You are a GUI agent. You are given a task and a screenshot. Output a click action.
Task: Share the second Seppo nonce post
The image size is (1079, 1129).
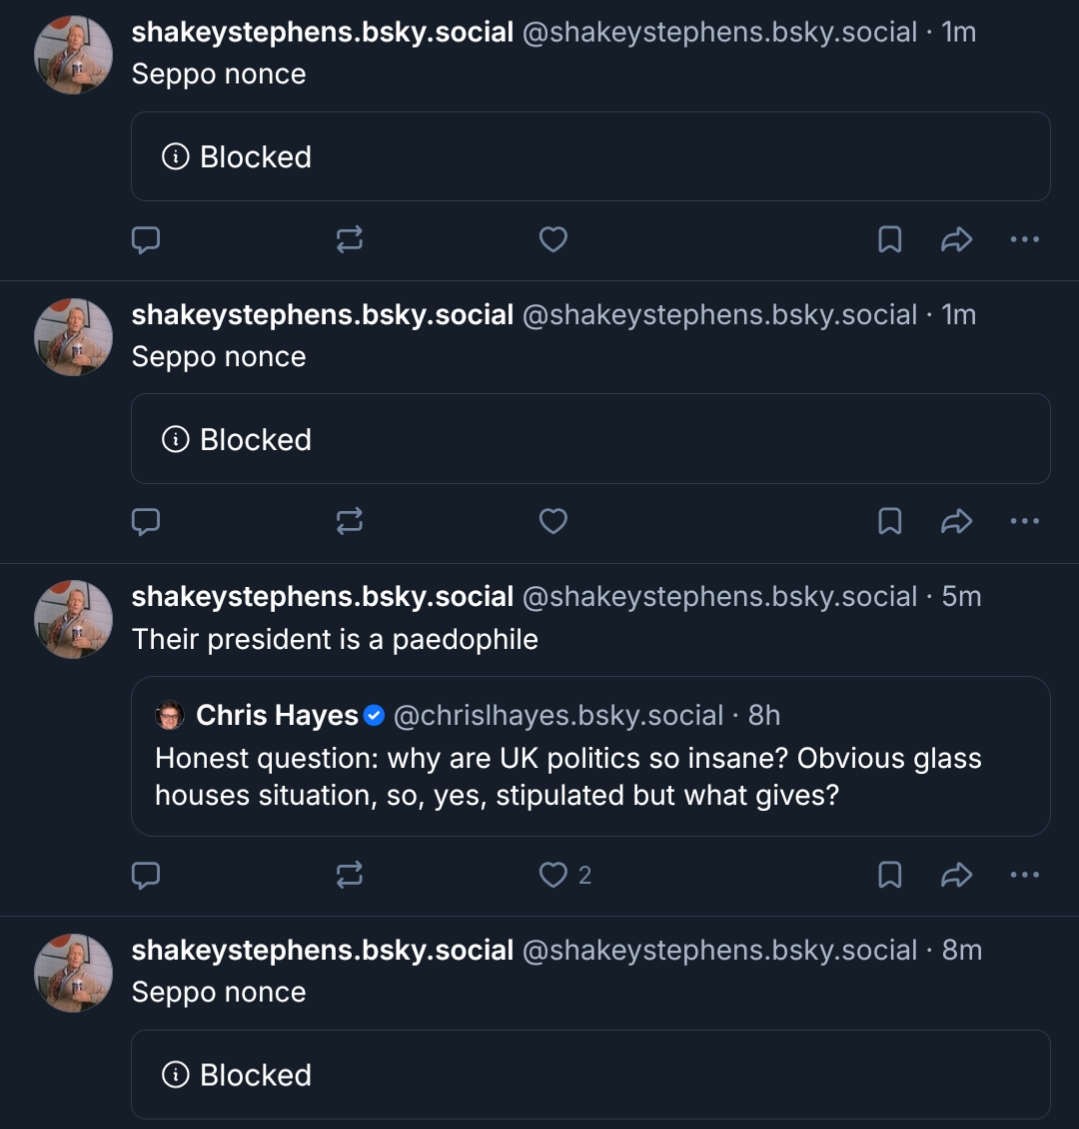[x=957, y=522]
